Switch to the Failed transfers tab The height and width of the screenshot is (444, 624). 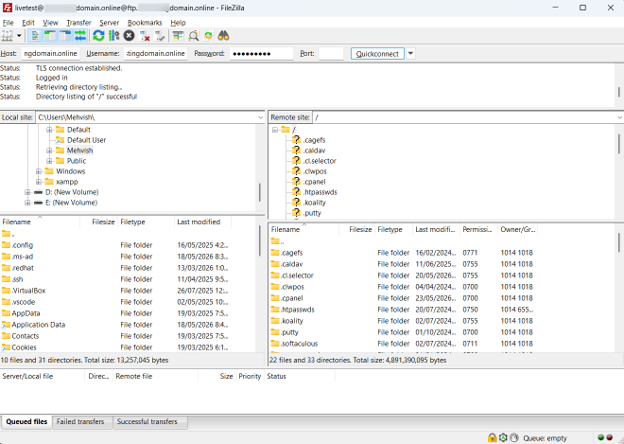(80, 421)
